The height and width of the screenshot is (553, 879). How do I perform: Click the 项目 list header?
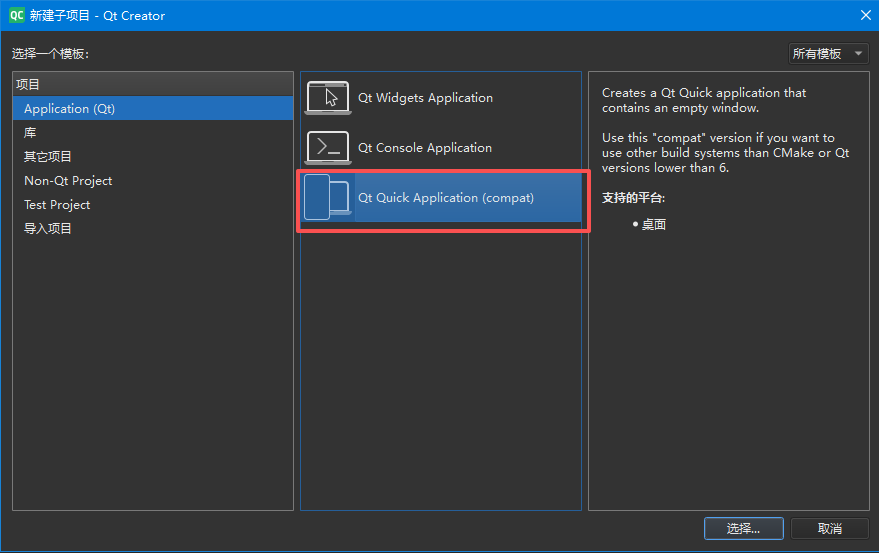[153, 84]
